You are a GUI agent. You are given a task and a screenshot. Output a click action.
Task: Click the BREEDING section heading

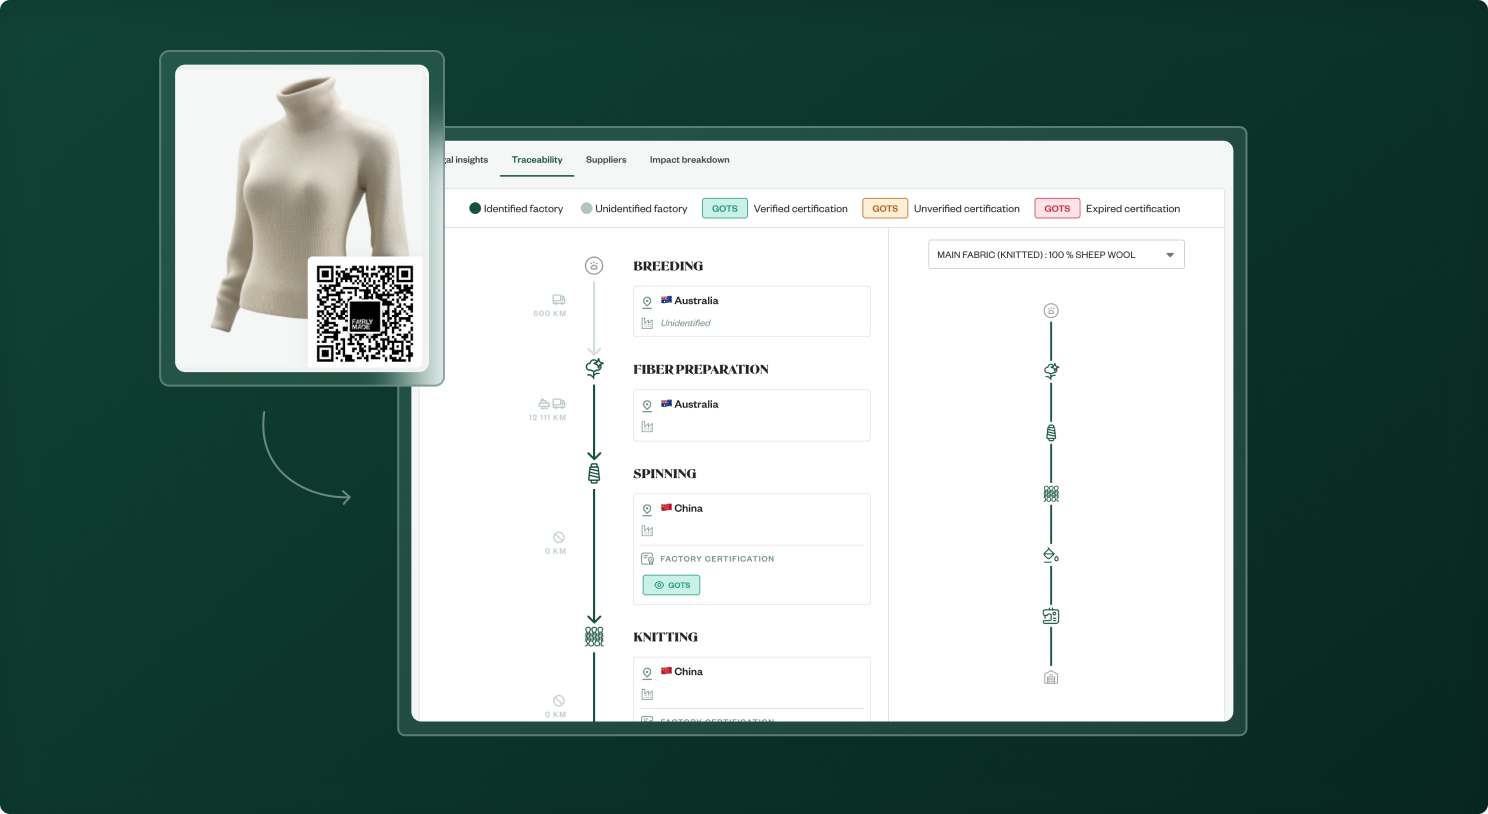point(668,266)
